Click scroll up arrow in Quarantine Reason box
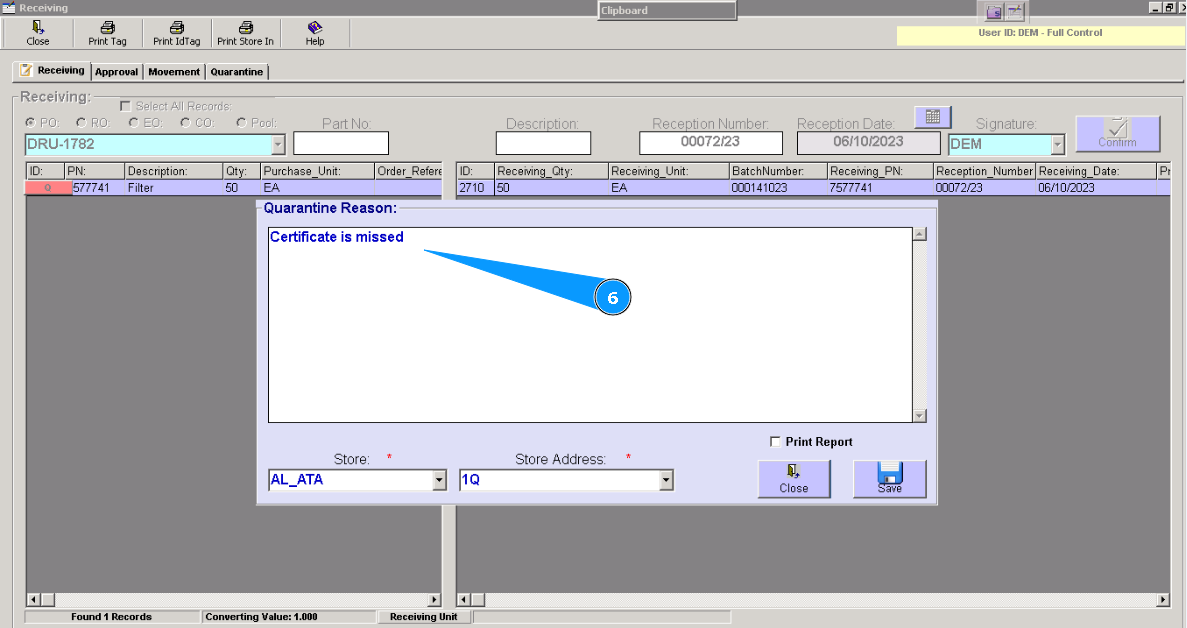The image size is (1187, 628). 919,234
